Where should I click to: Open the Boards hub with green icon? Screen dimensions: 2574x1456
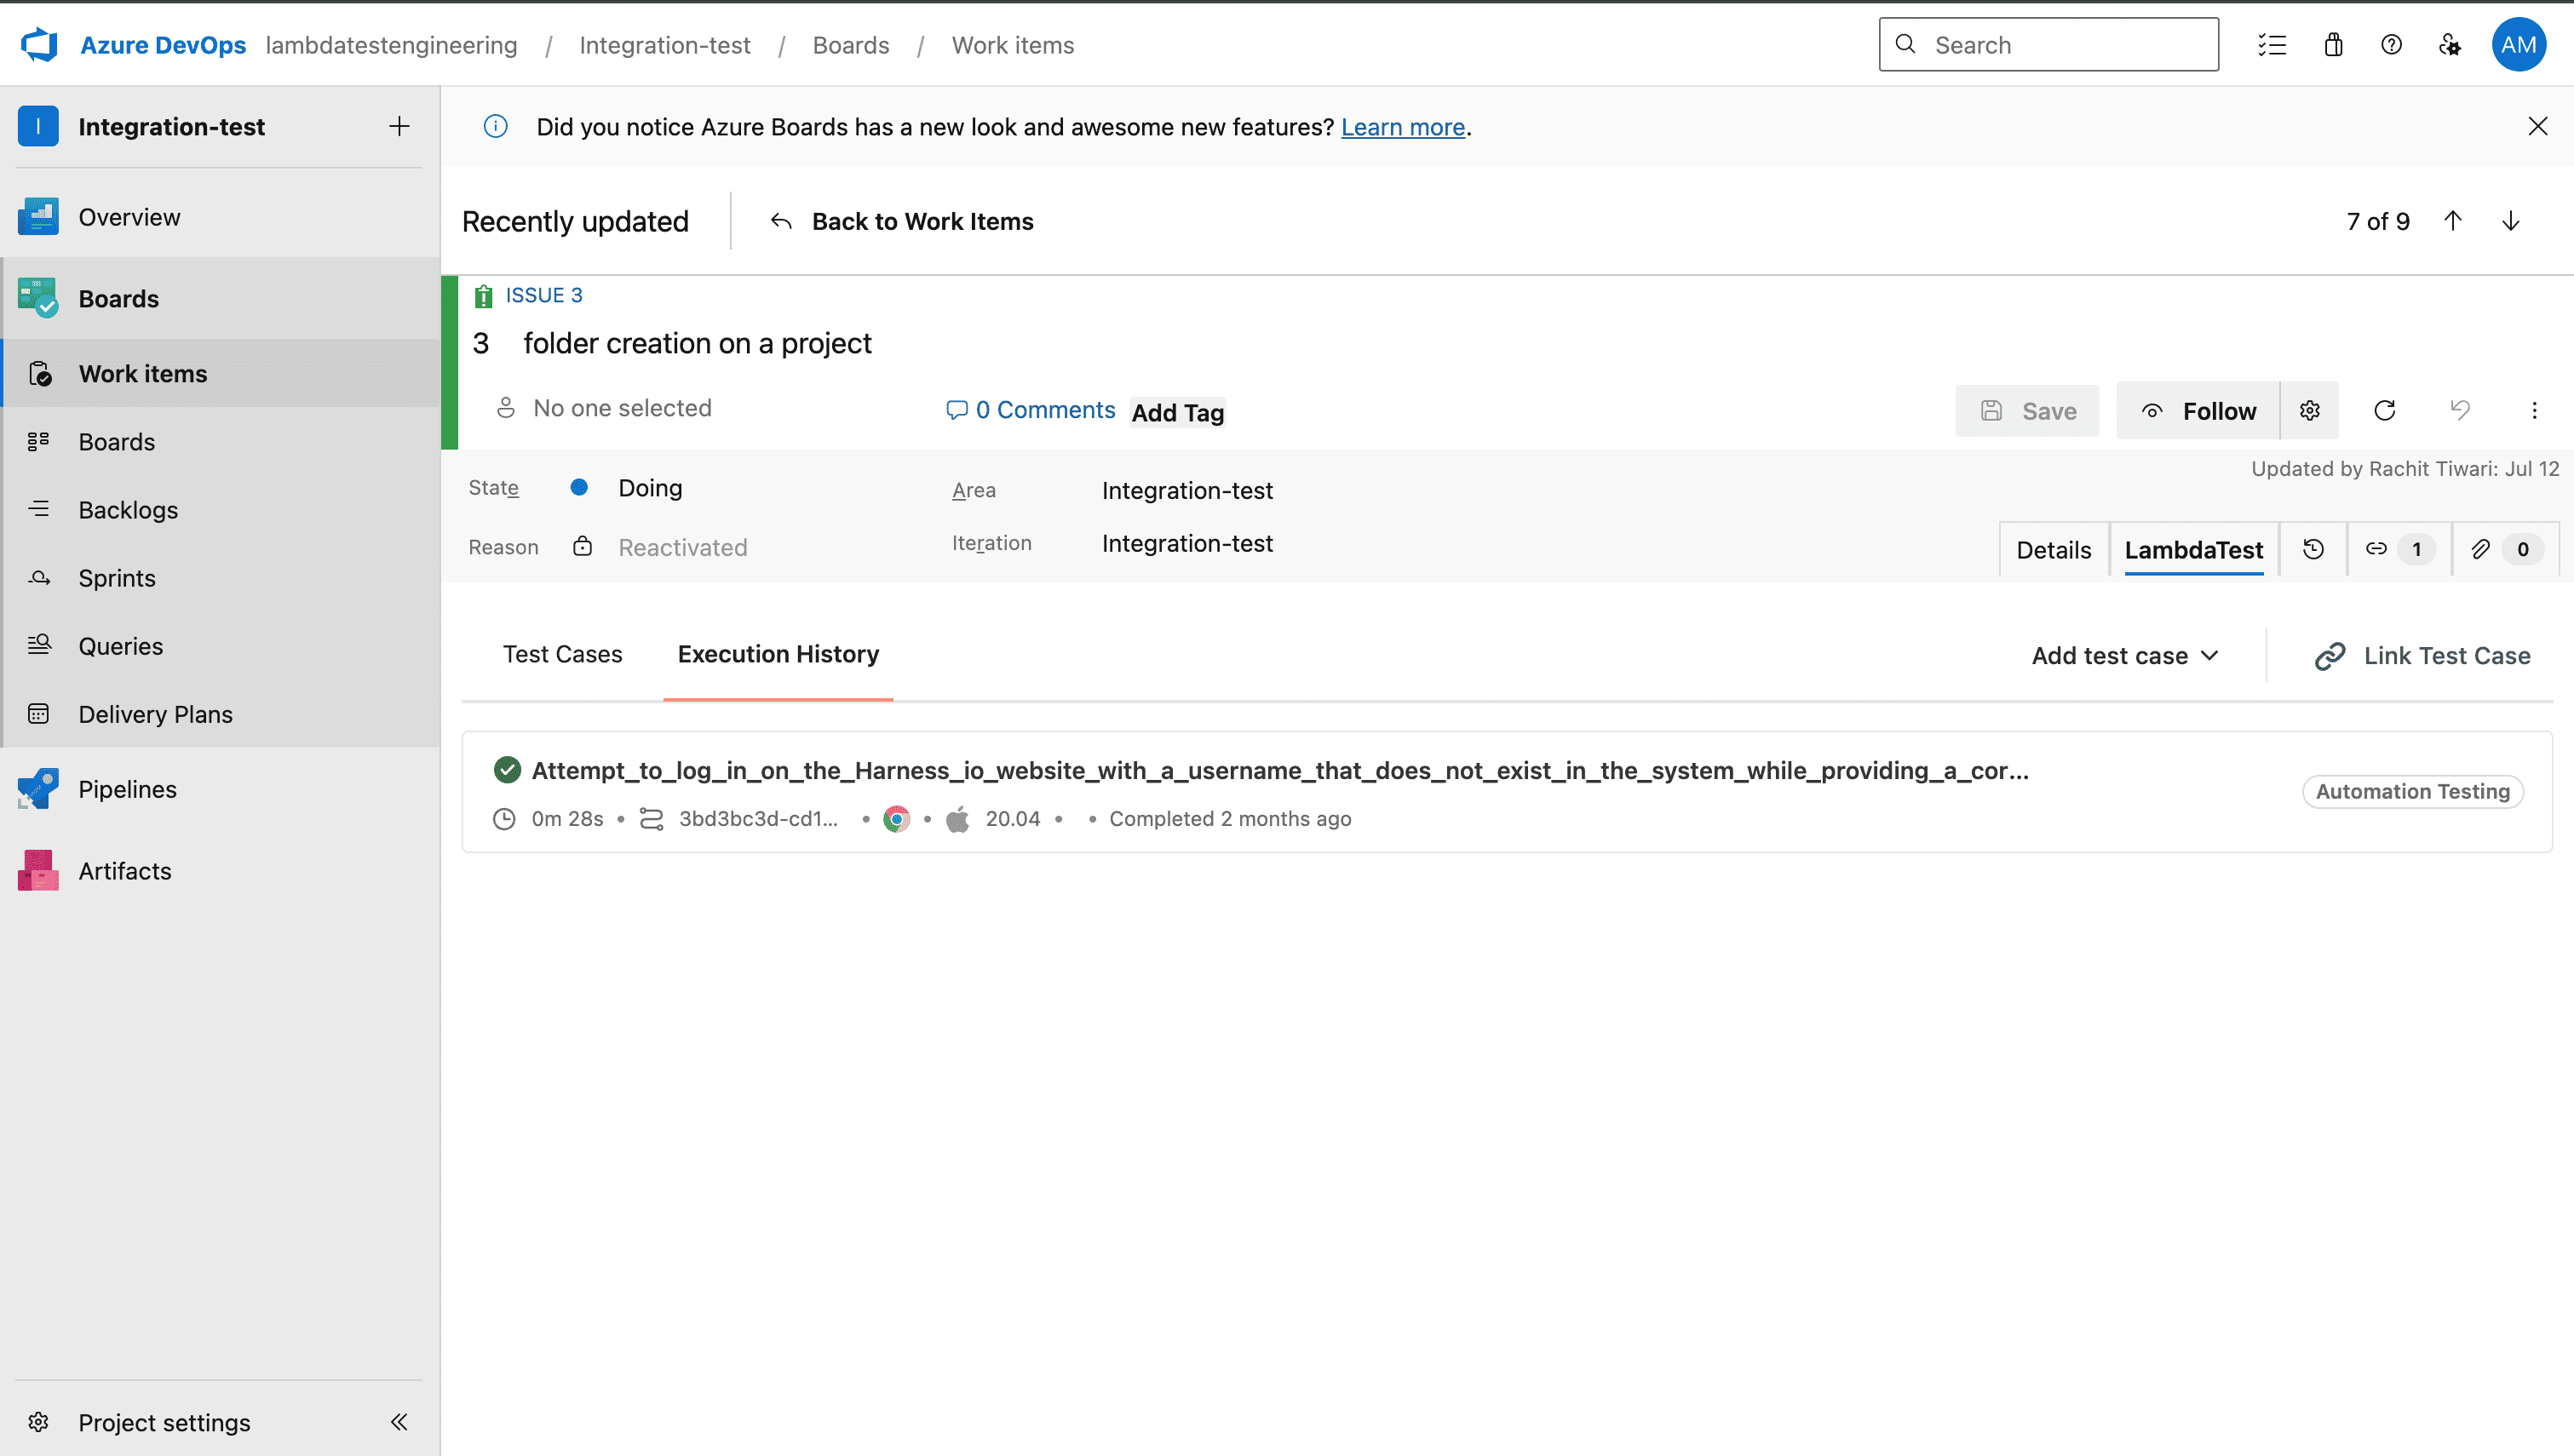point(220,298)
